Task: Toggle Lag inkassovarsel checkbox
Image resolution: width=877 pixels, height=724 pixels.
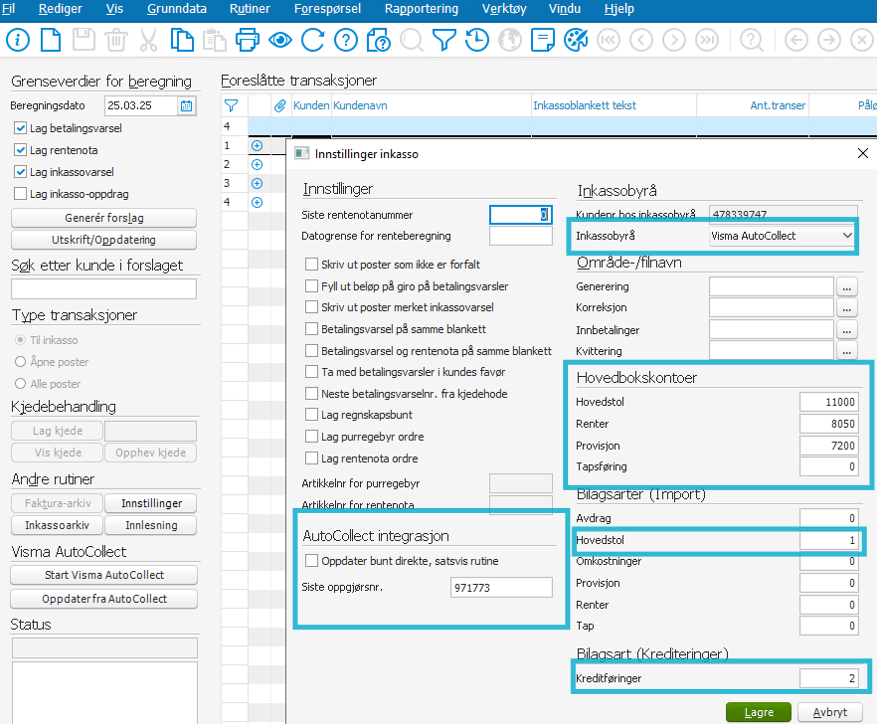Action: [x=21, y=172]
